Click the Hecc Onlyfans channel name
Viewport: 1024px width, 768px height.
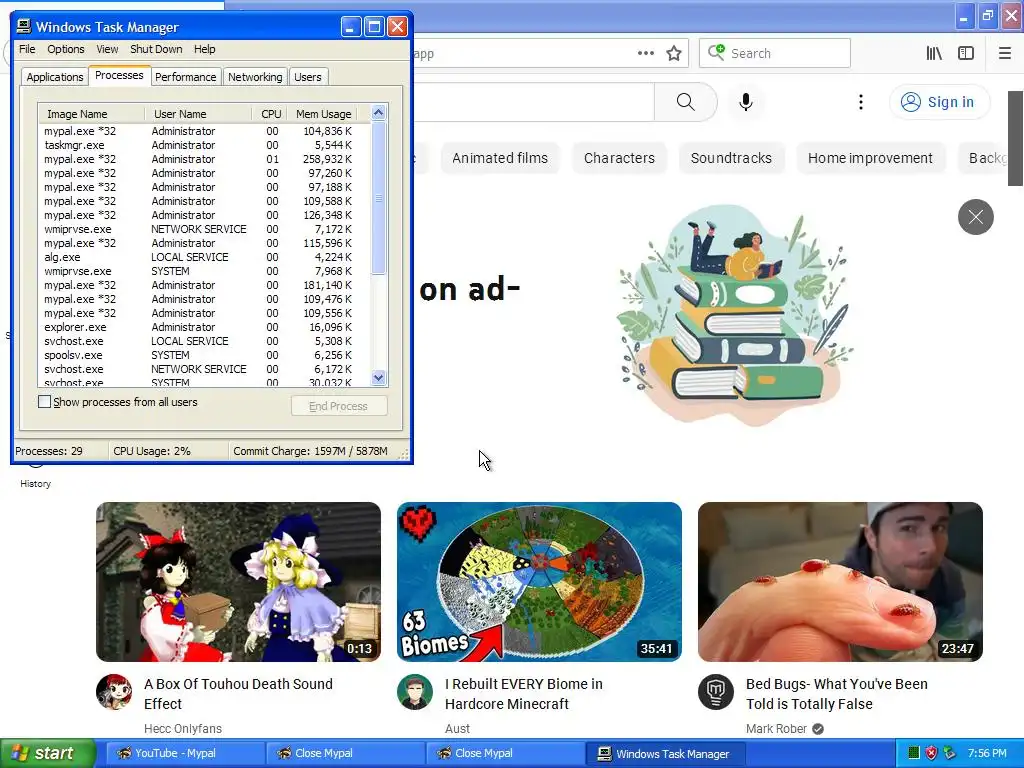coord(183,728)
